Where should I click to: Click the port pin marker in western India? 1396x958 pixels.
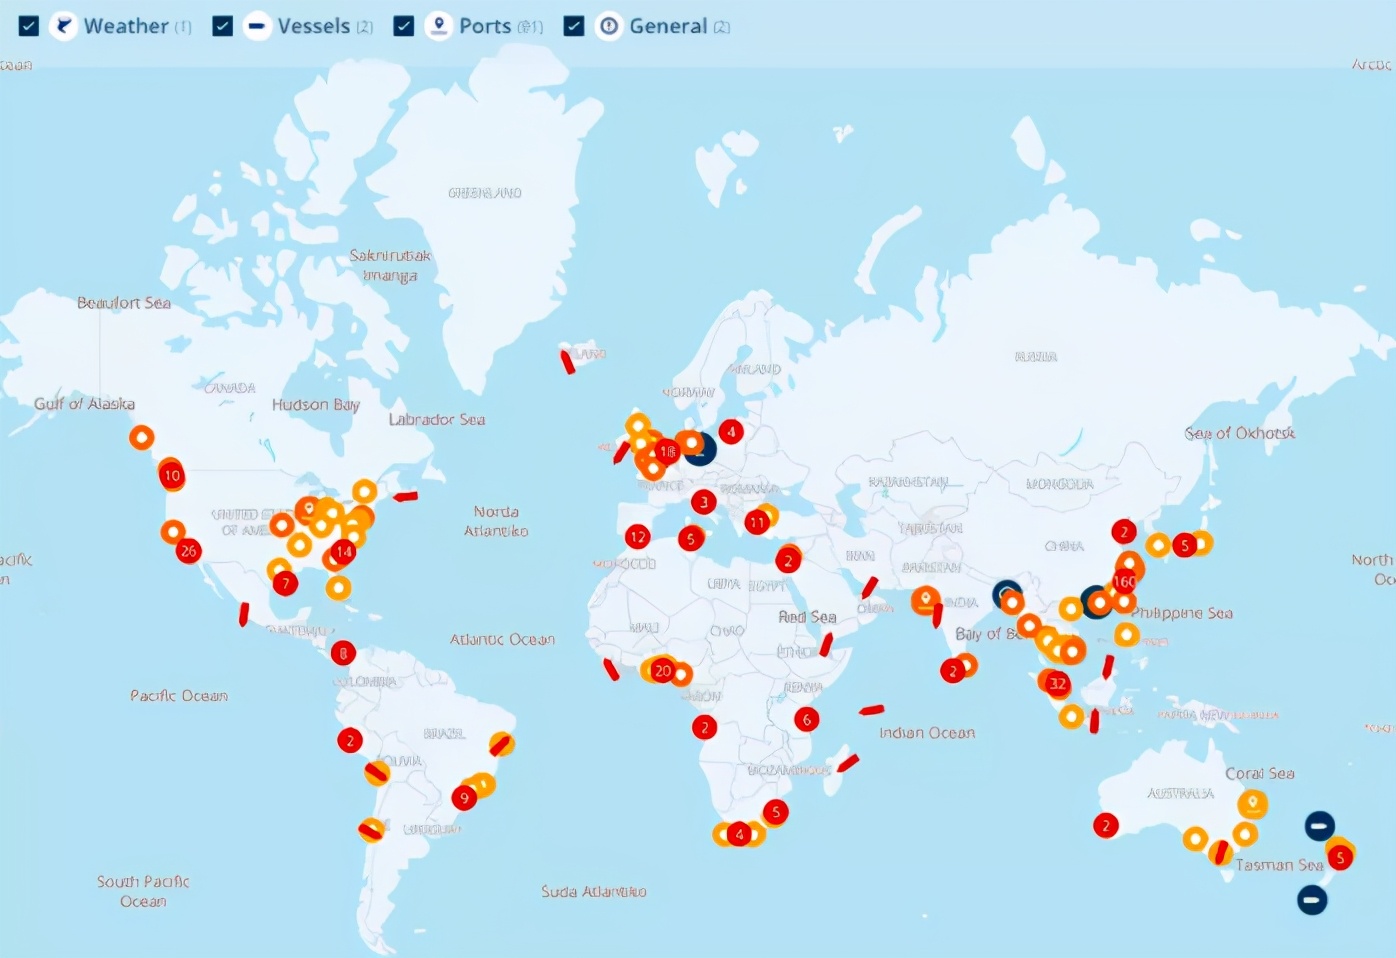point(925,600)
